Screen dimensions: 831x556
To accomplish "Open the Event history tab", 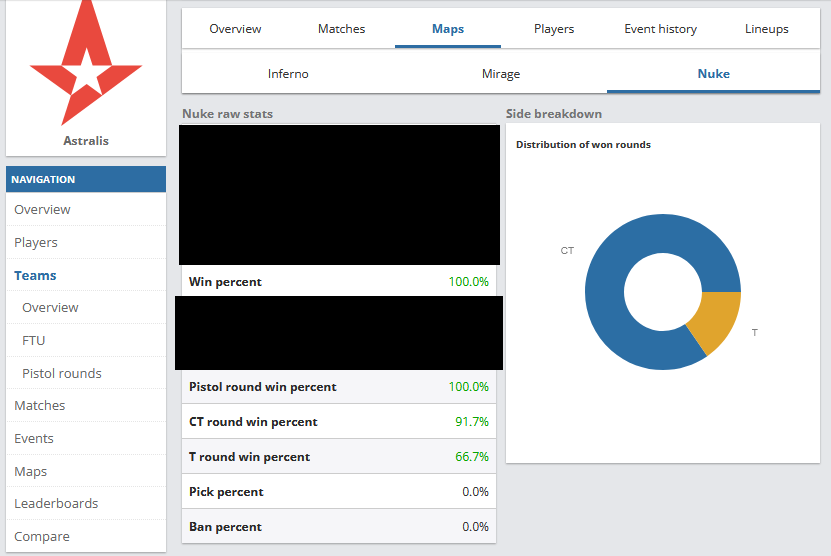I will pos(660,29).
